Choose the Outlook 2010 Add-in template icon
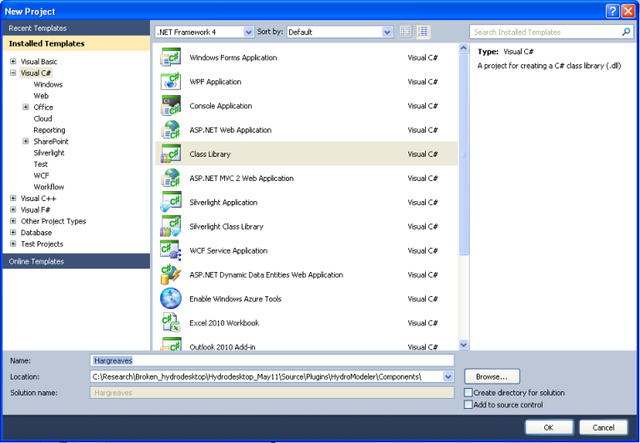This screenshot has height=443, width=640. tap(171, 344)
